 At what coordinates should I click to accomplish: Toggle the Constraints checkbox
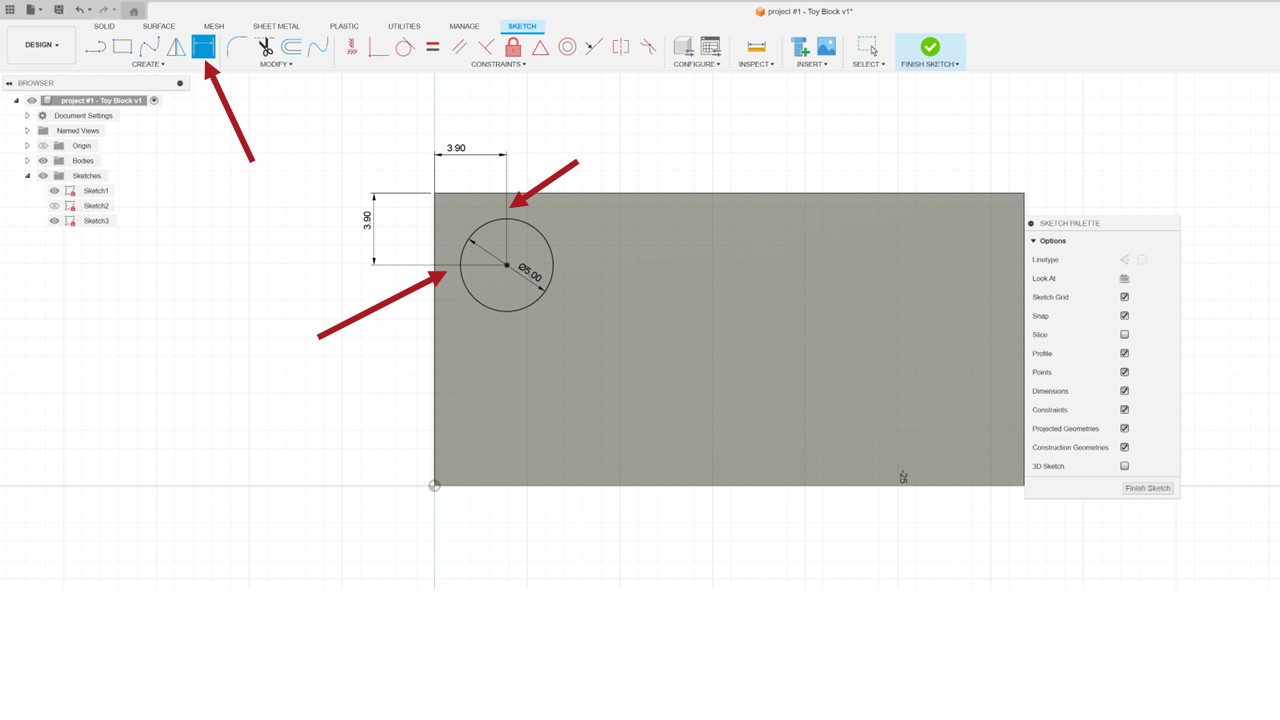tap(1125, 410)
